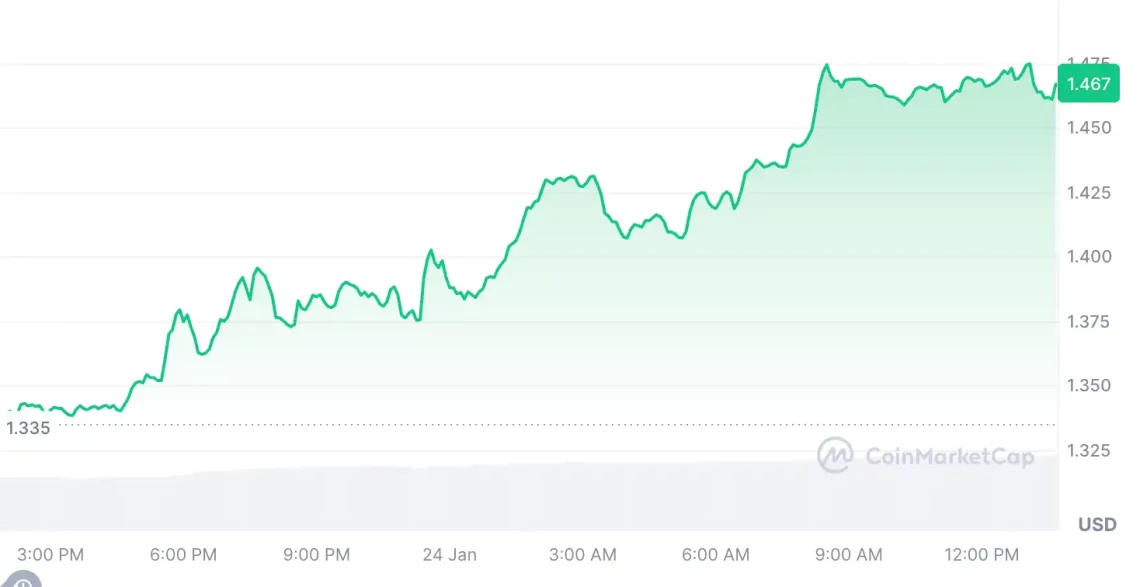Click the 1.325 price axis label
This screenshot has width=1140, height=587.
tap(1088, 450)
